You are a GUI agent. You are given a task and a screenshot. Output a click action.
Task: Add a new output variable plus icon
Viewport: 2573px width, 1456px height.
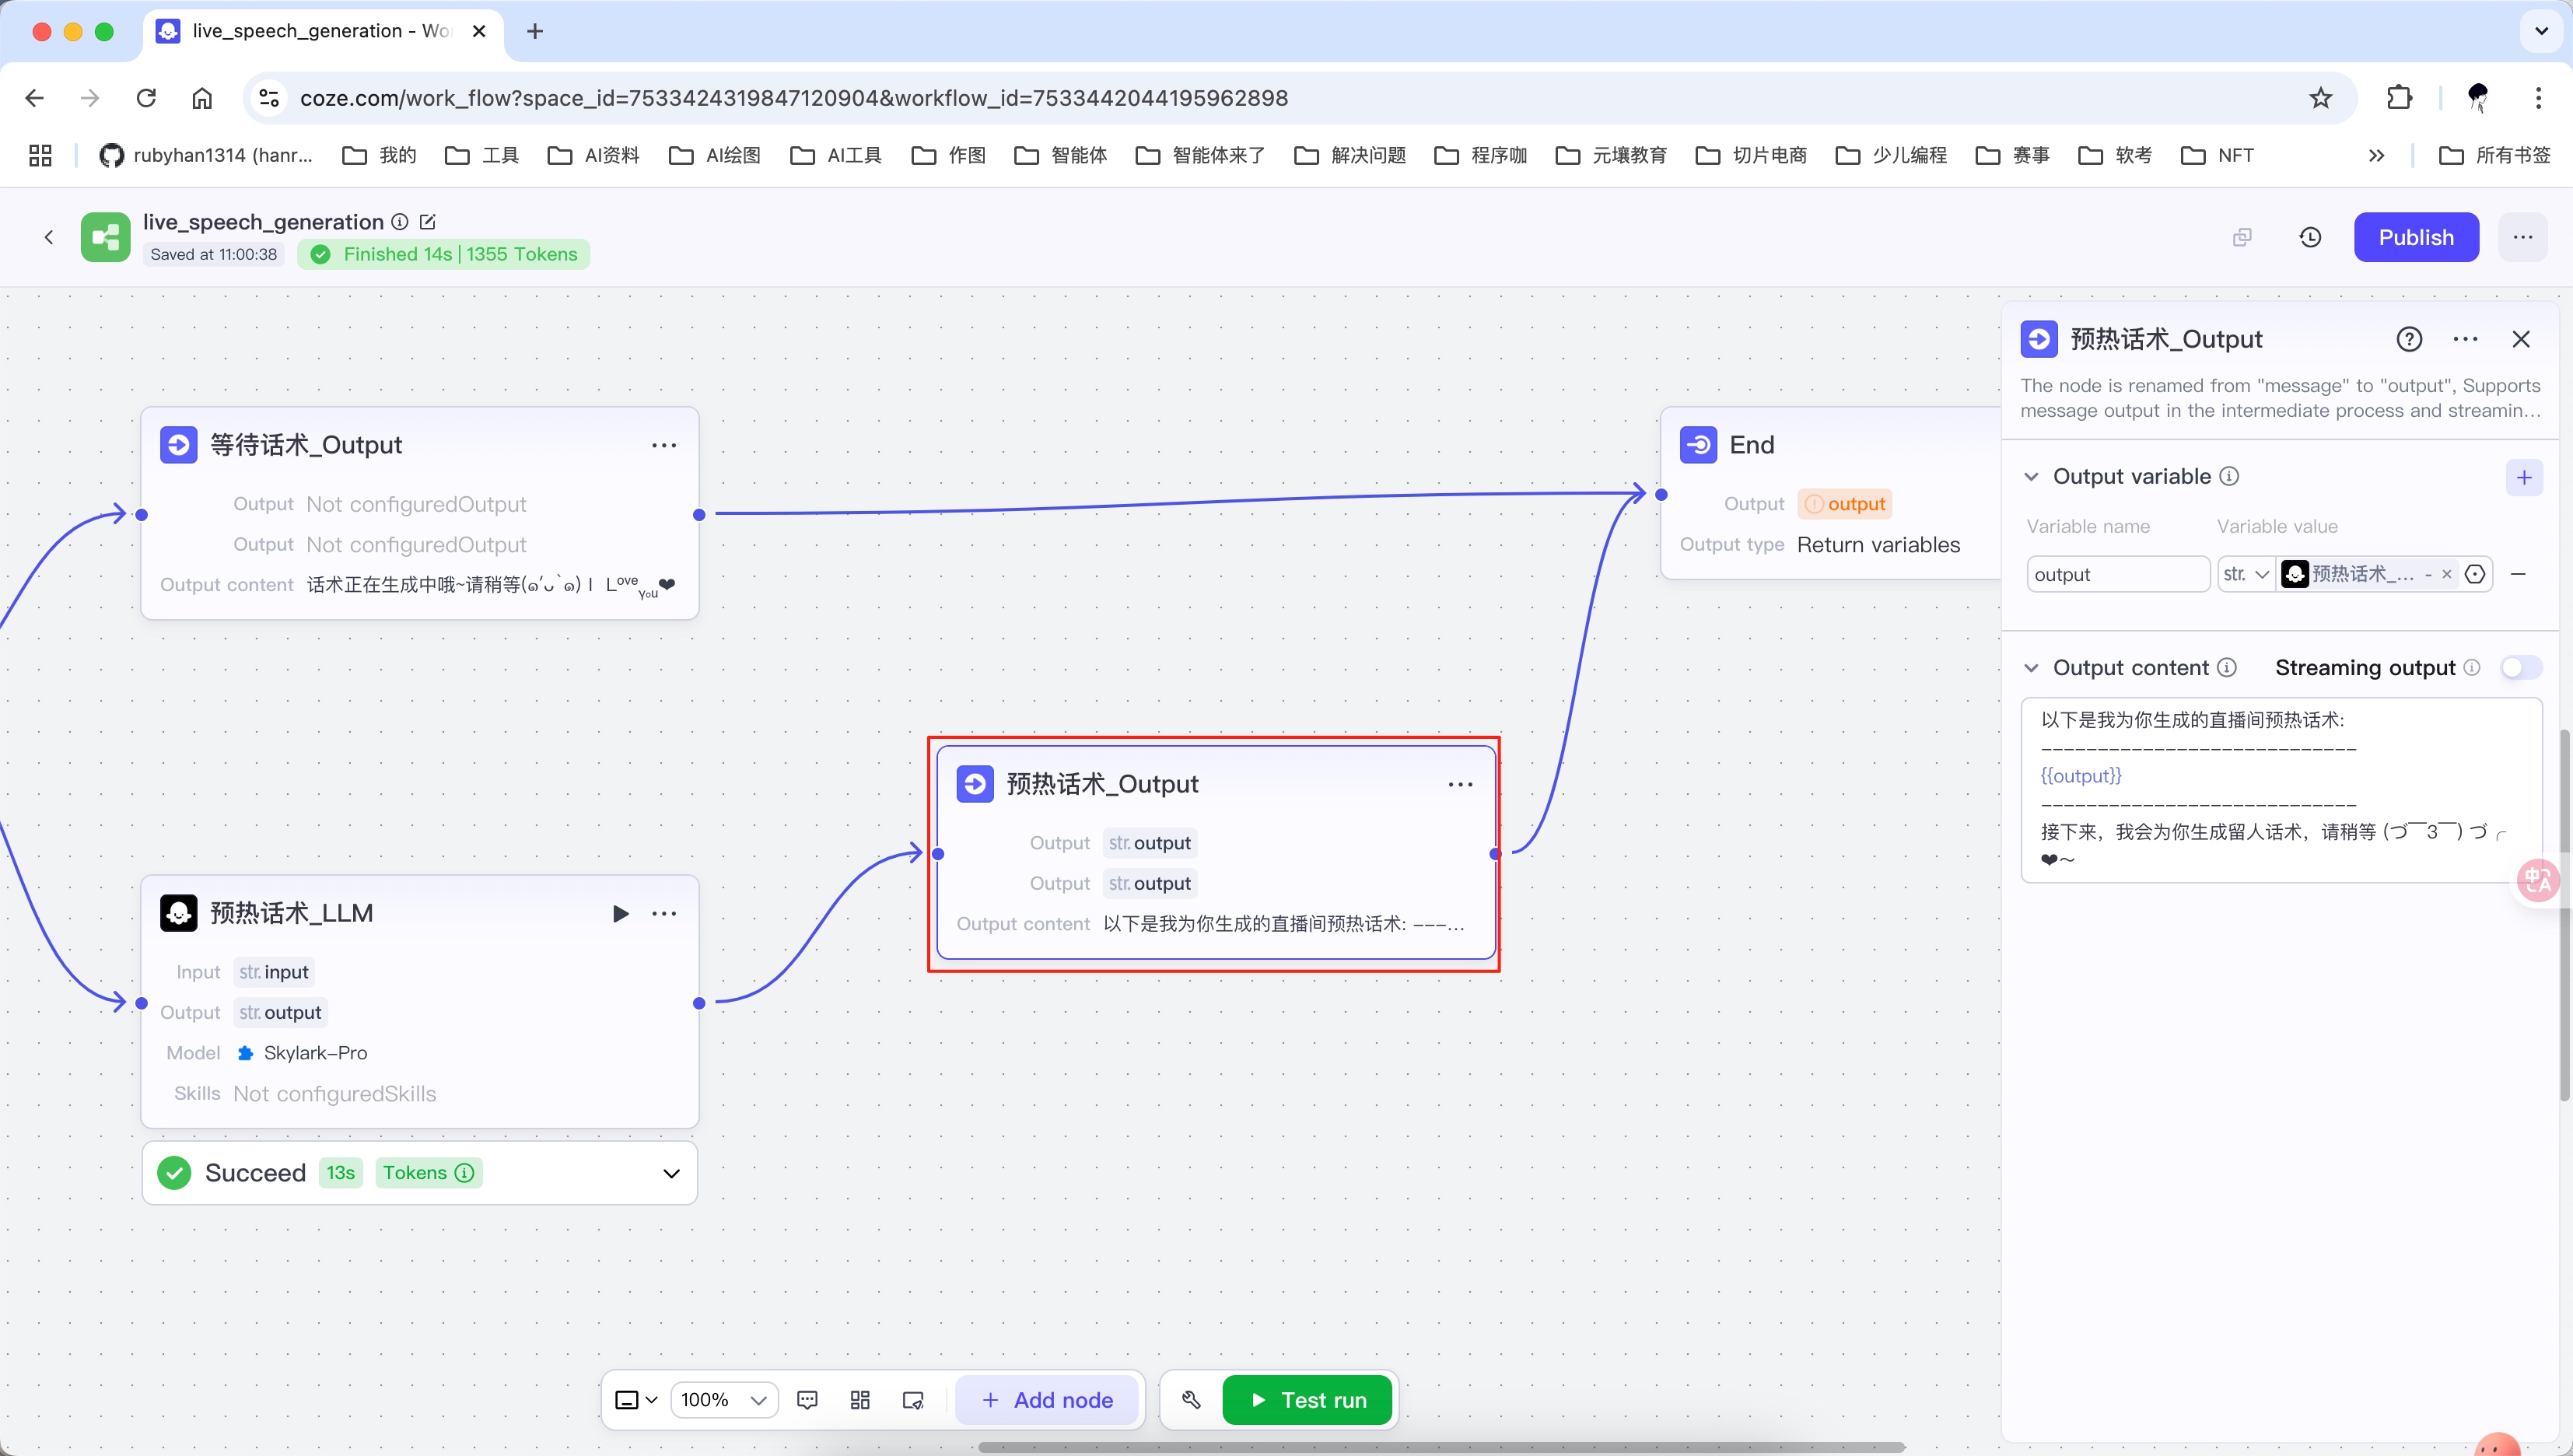click(x=2523, y=477)
